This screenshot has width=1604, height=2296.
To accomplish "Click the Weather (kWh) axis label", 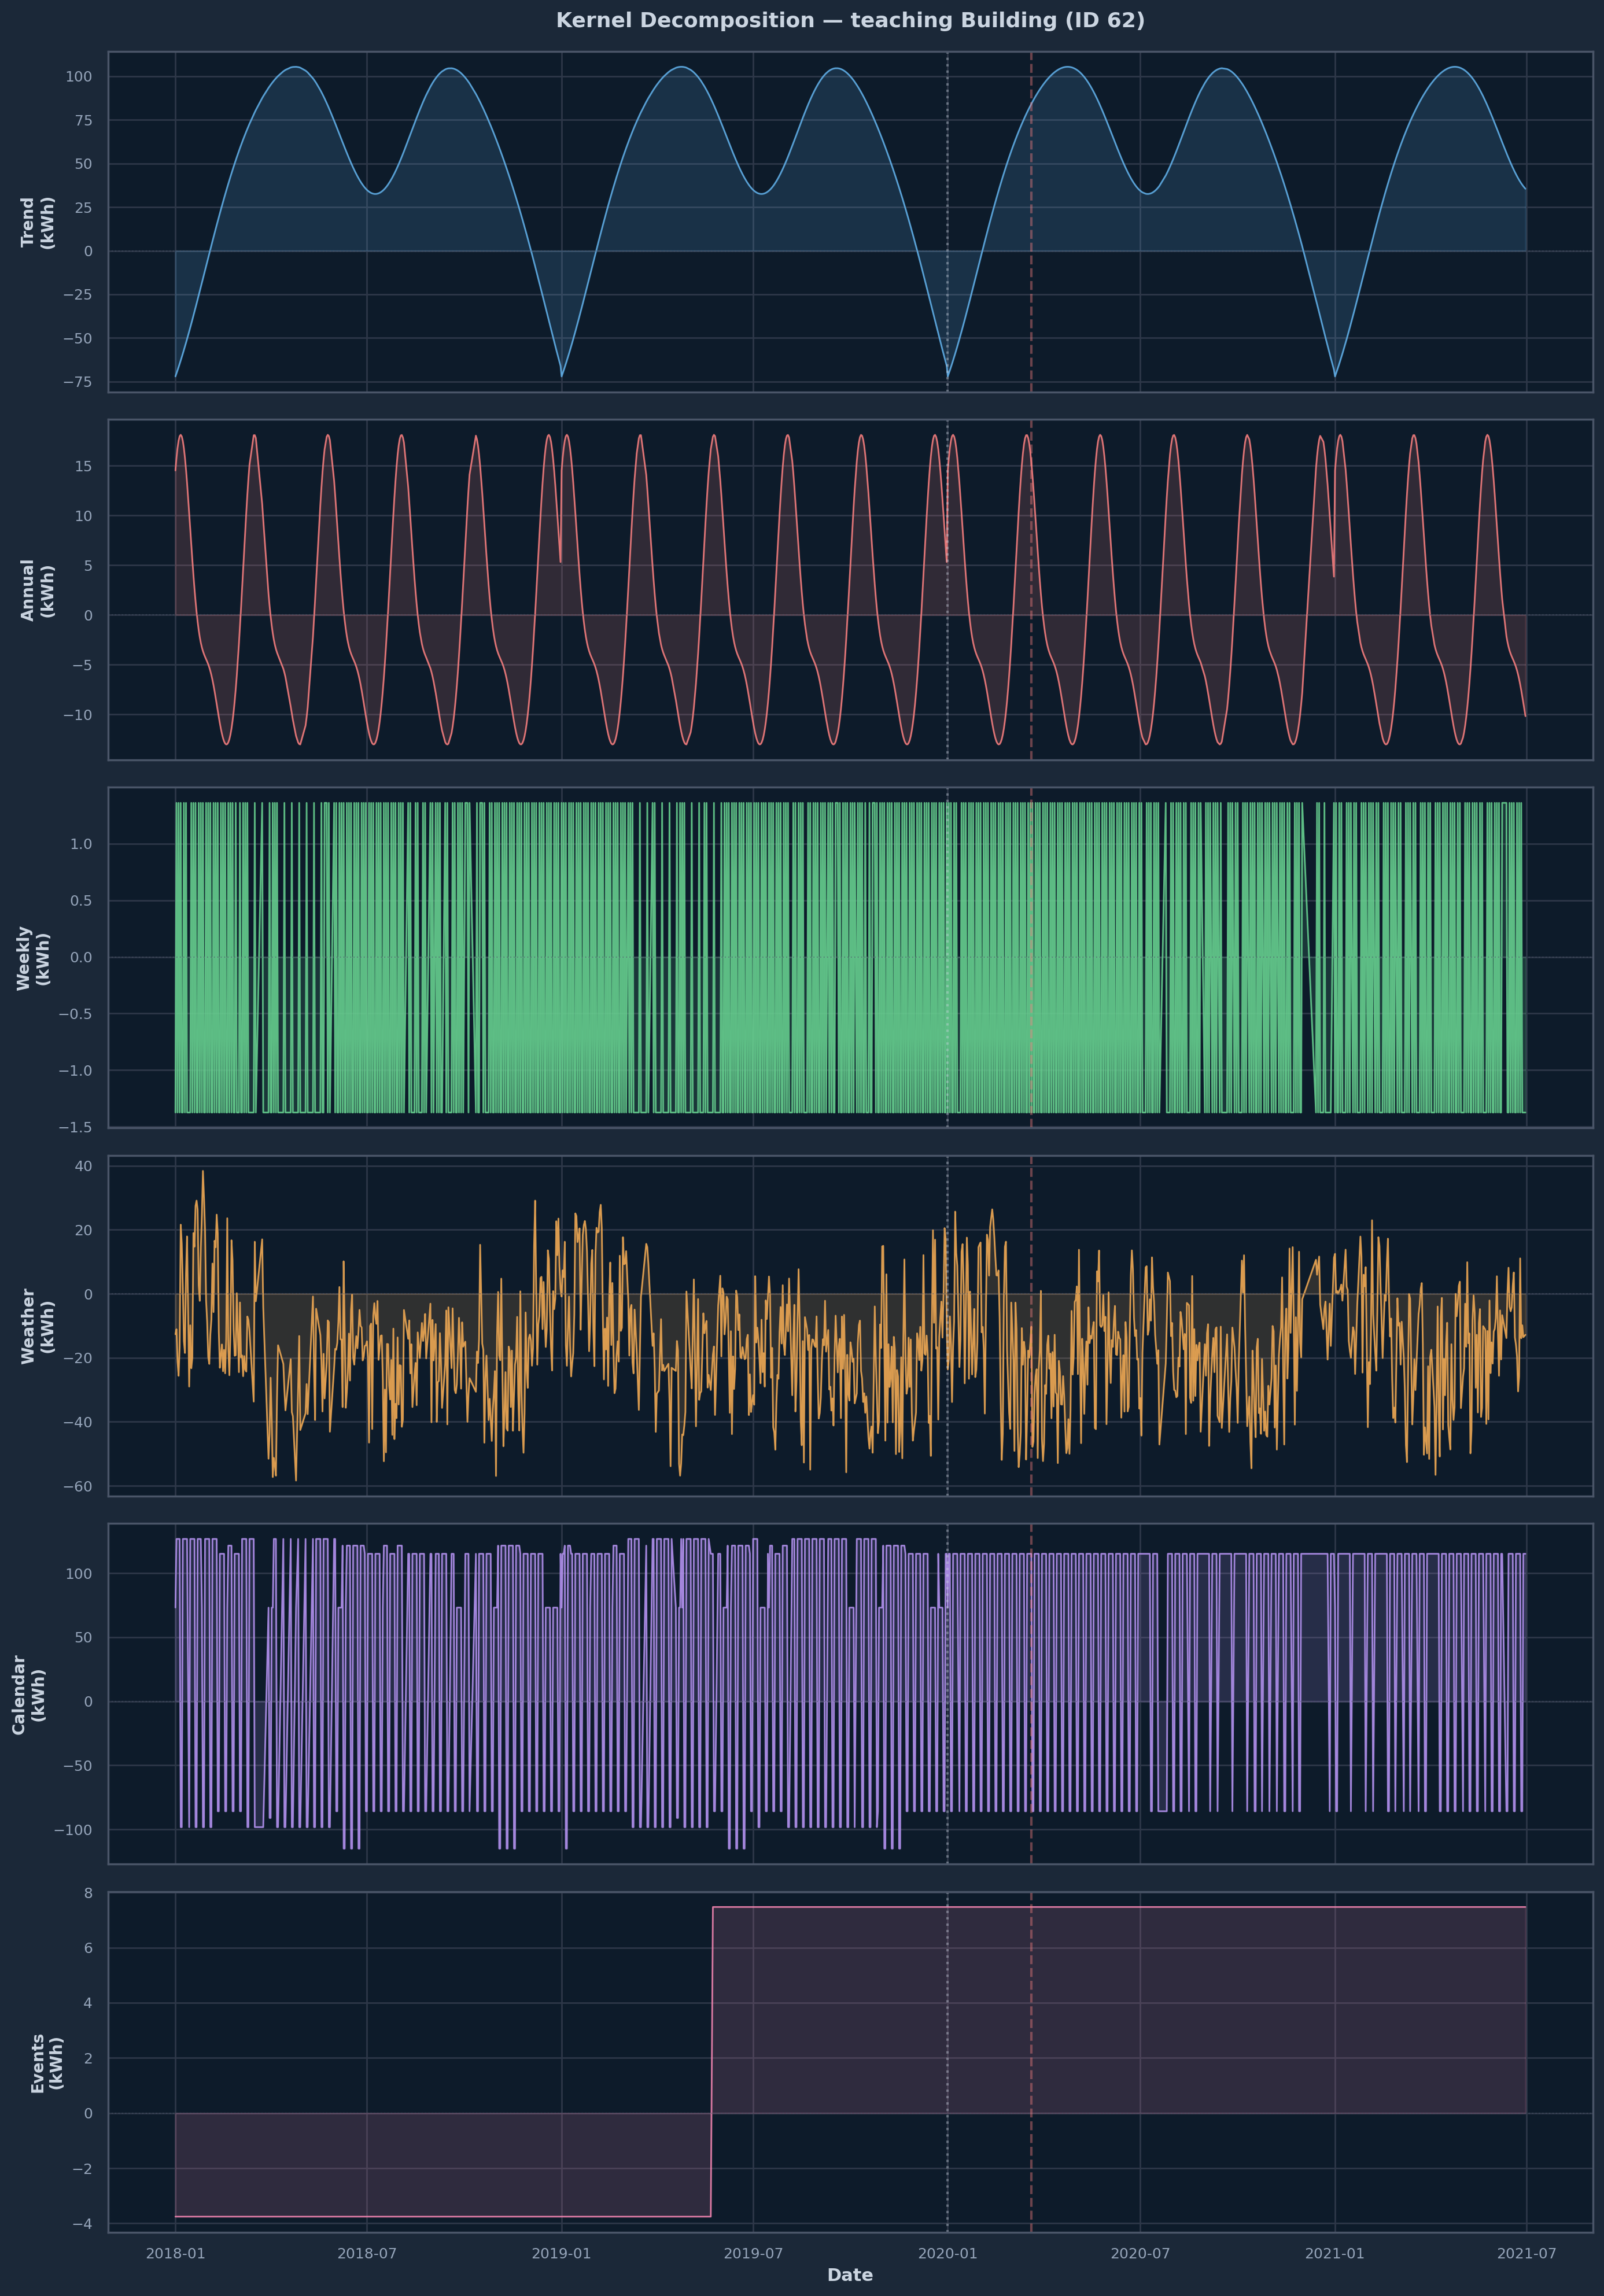I will coord(37,1326).
